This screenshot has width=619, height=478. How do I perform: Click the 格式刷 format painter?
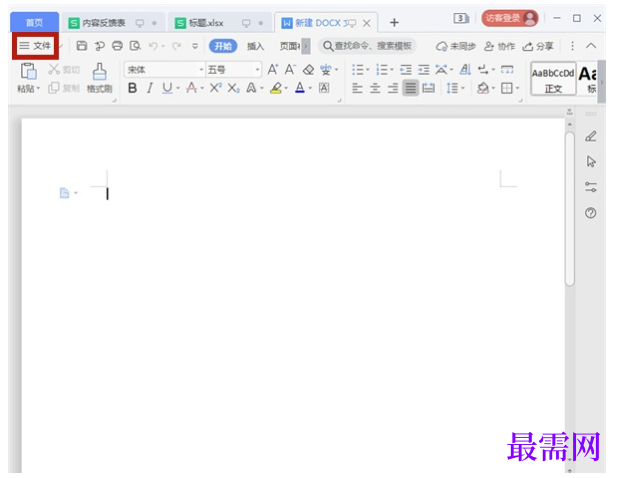pos(99,78)
